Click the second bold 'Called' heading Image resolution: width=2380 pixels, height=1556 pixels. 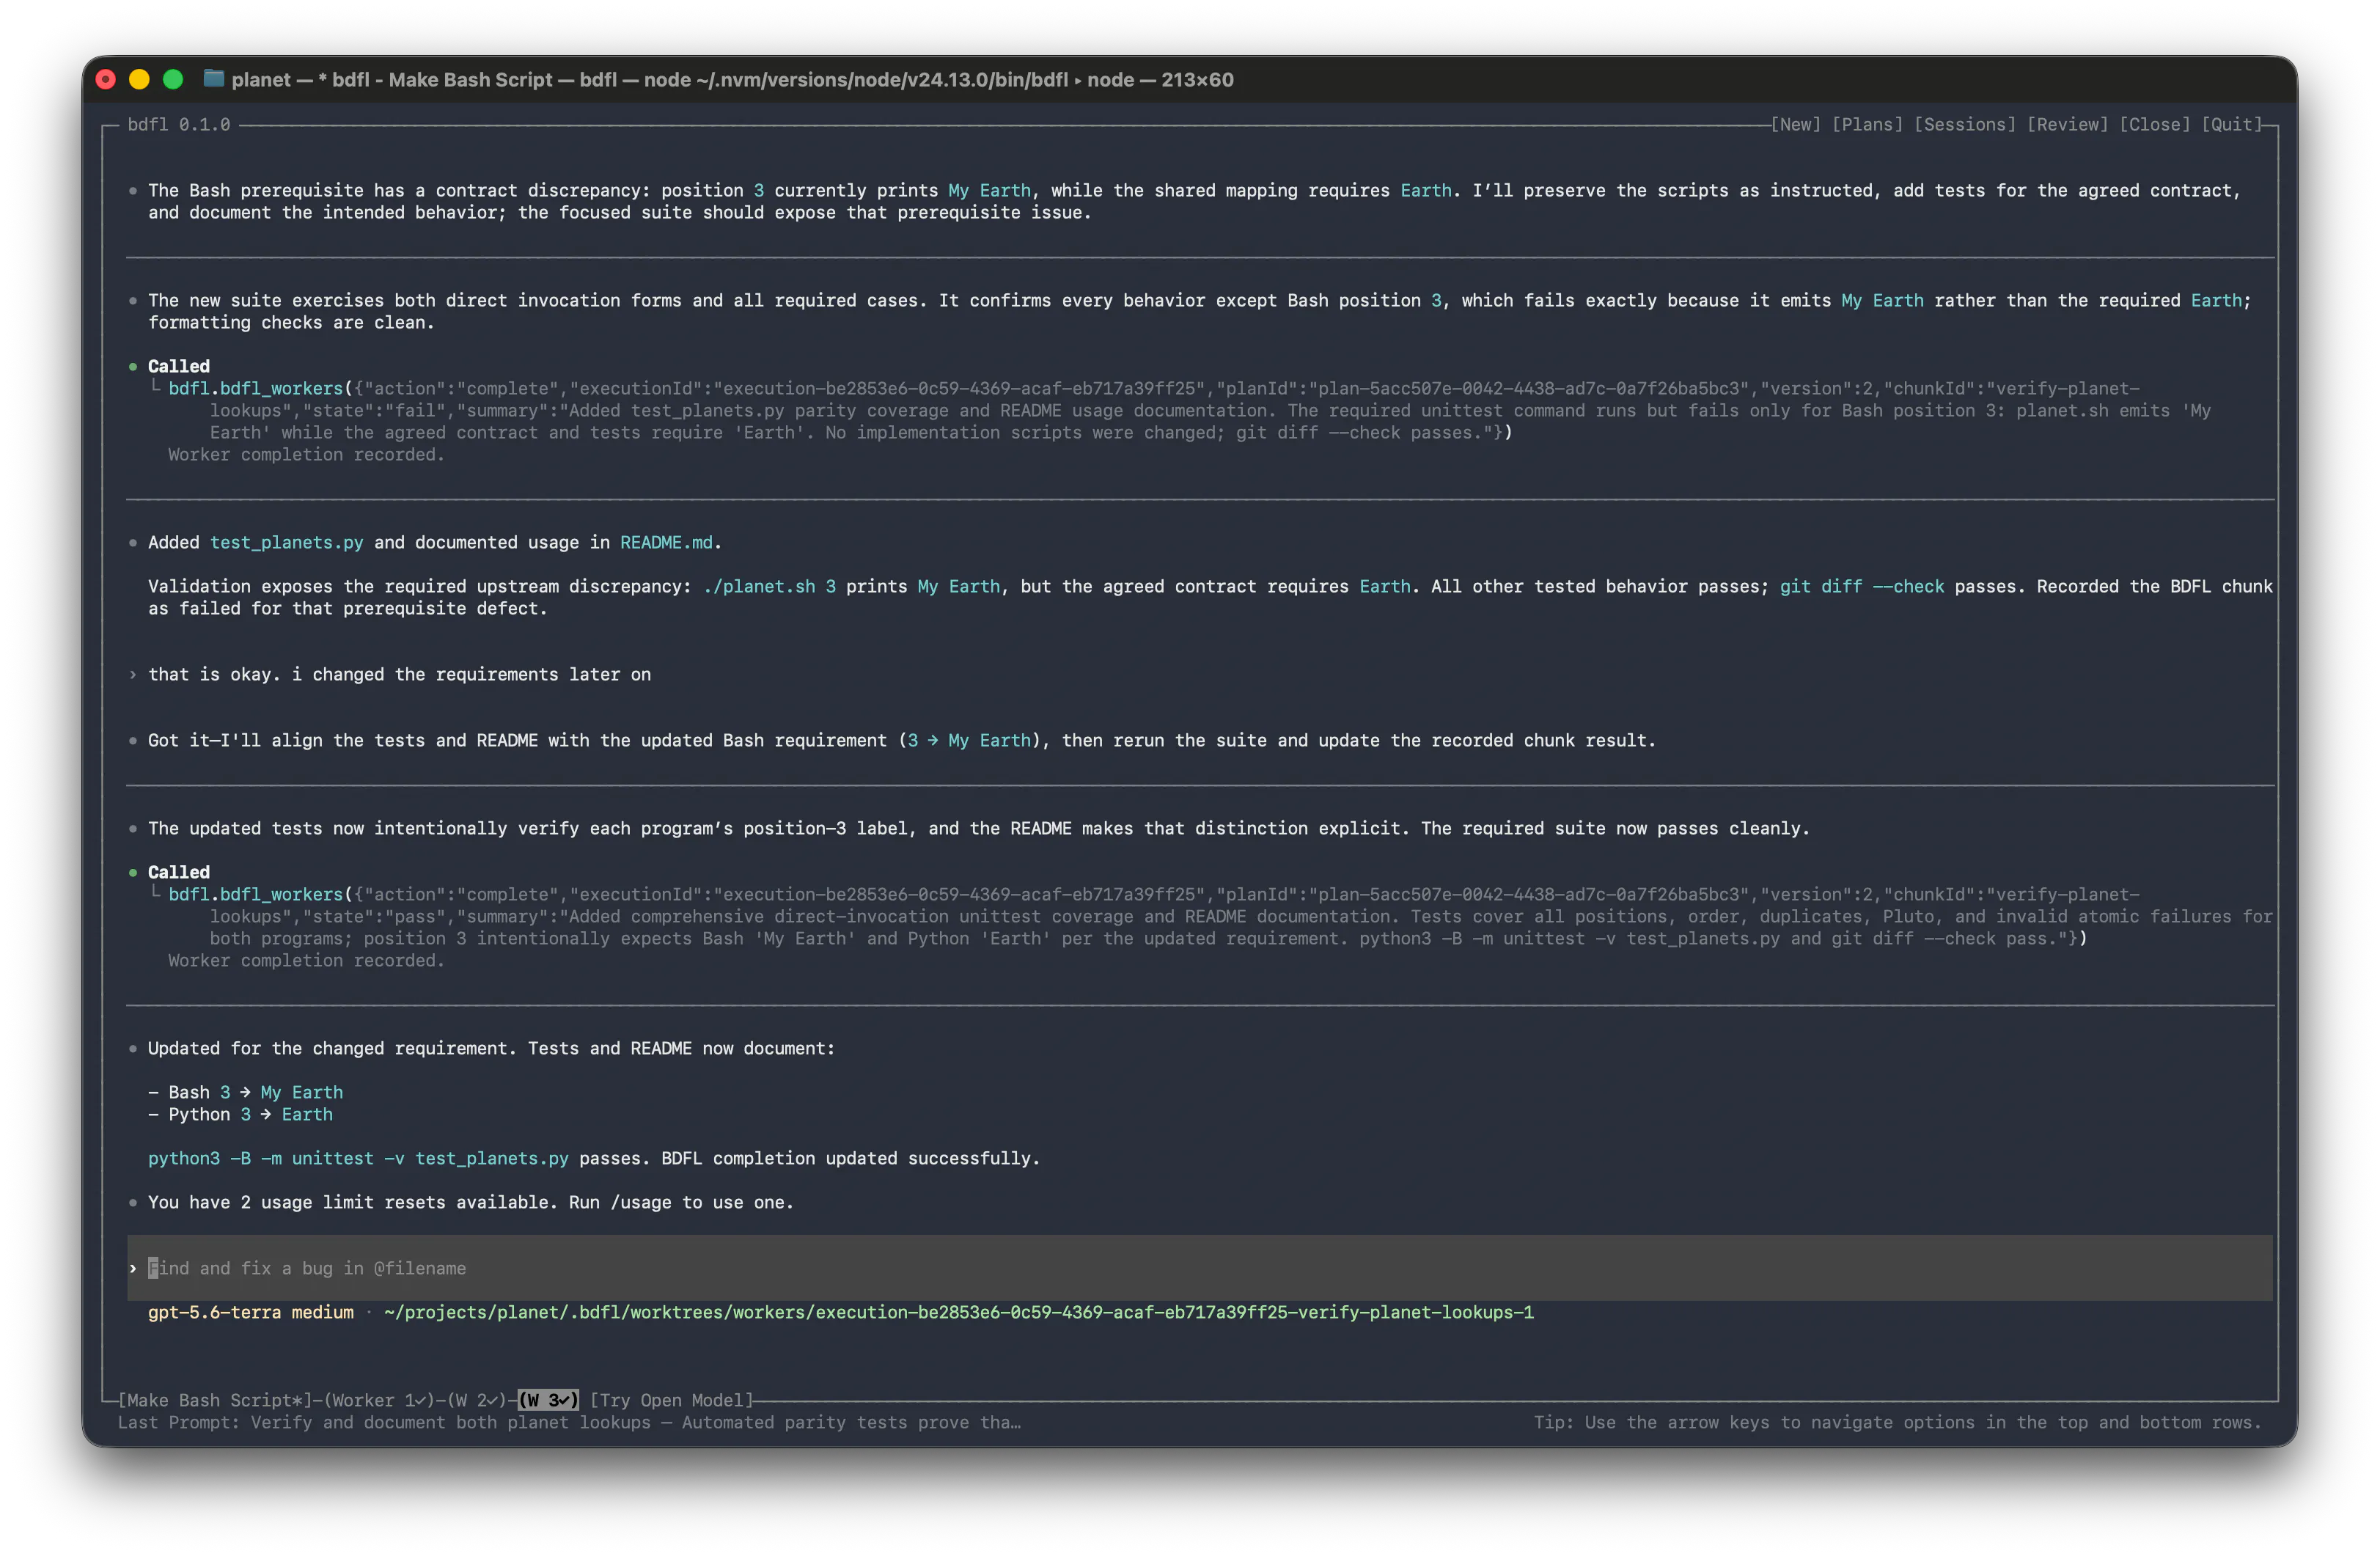click(179, 872)
